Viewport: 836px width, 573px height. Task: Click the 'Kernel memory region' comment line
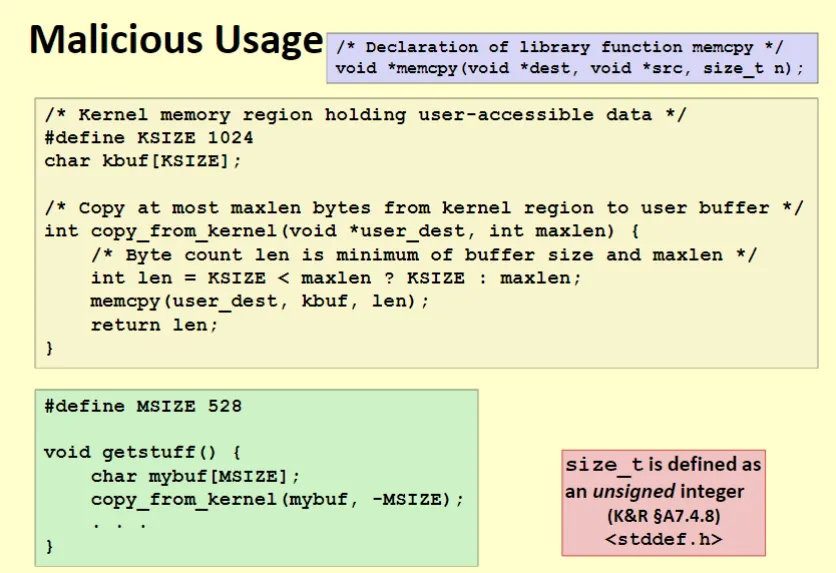click(x=365, y=114)
